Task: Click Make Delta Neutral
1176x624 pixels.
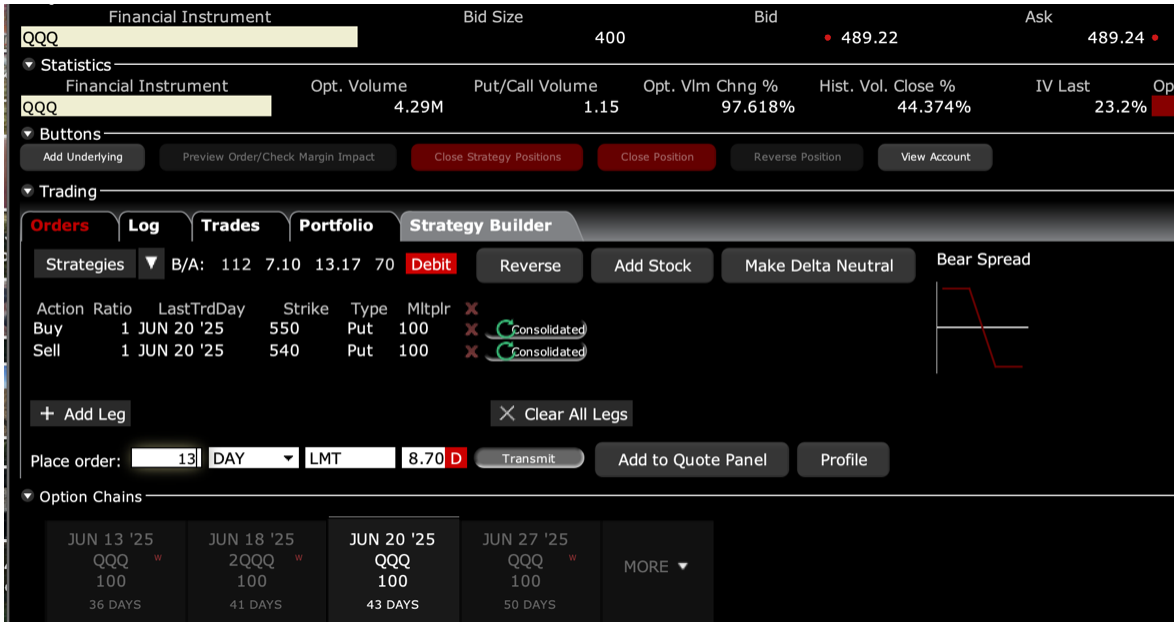Action: pyautogui.click(x=818, y=266)
